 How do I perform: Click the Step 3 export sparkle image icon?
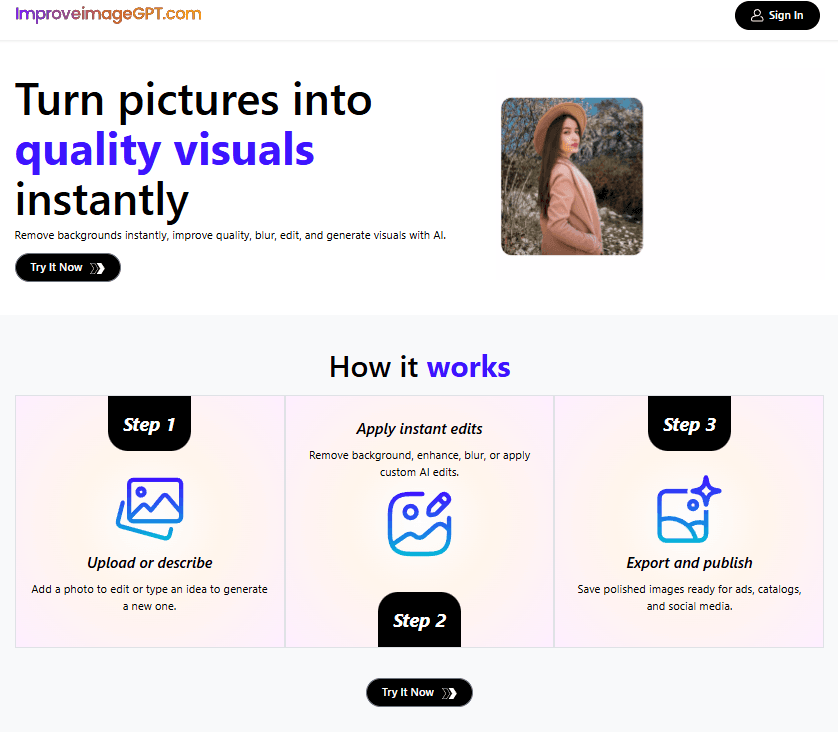click(686, 511)
